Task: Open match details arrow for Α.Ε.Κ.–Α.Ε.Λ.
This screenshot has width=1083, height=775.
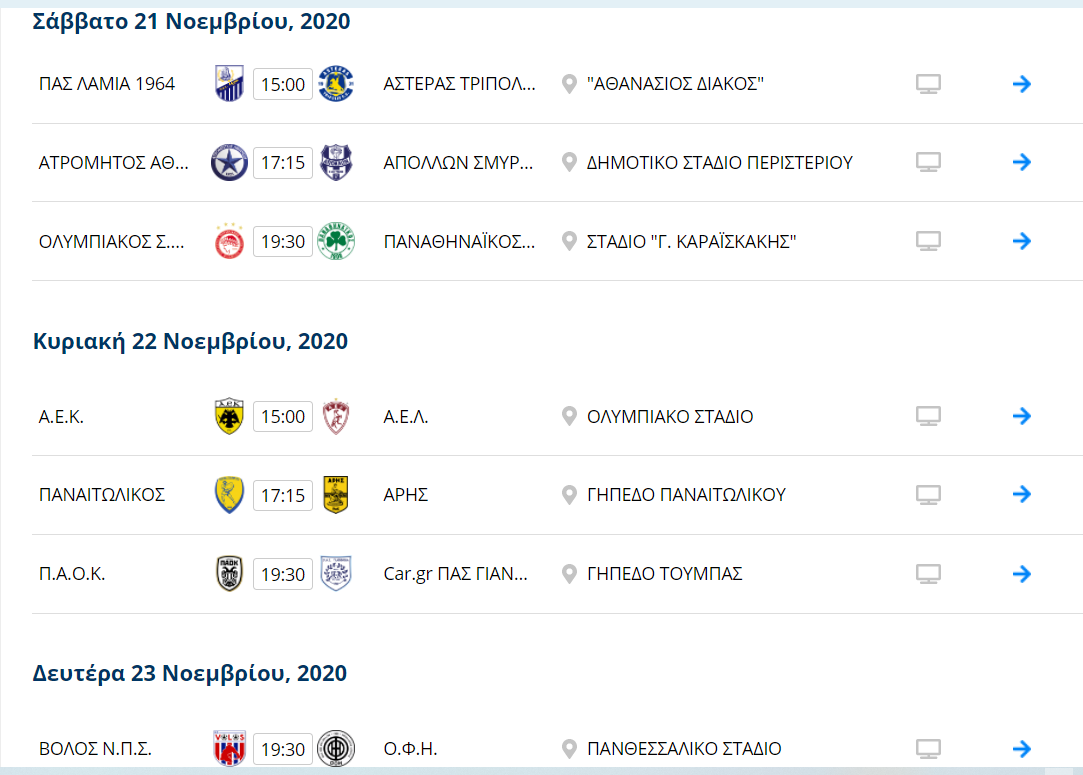Action: point(1021,416)
